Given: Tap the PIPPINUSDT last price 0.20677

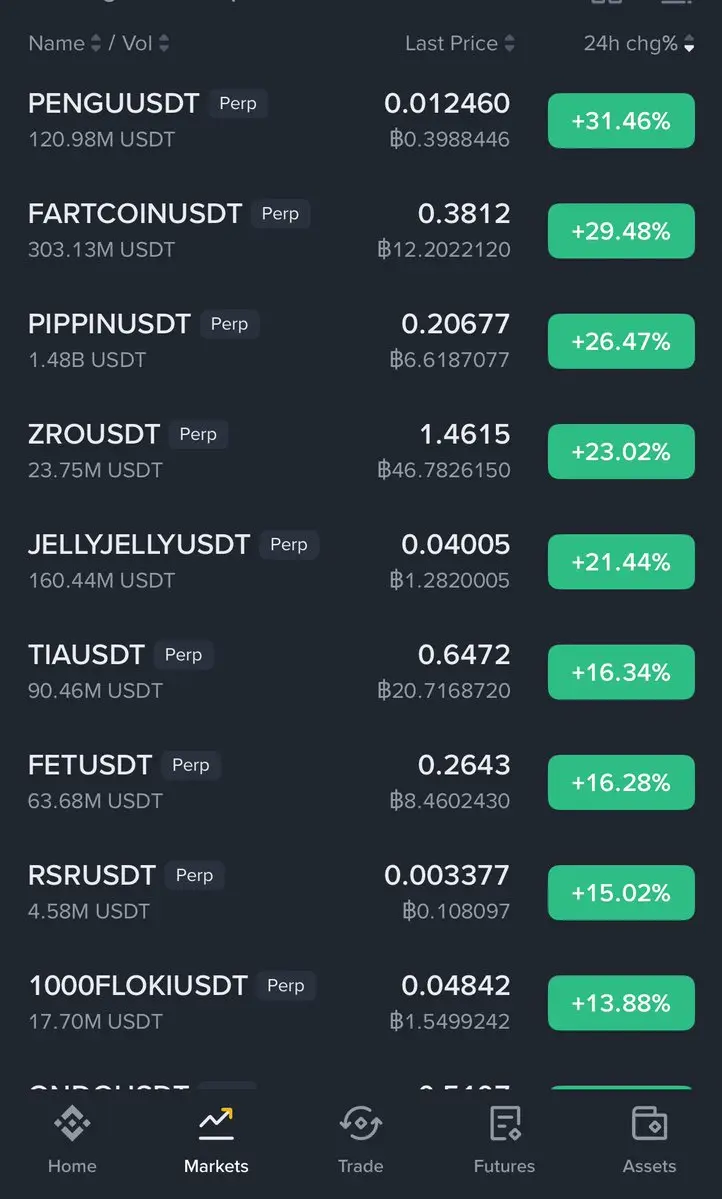Looking at the screenshot, I should click(456, 323).
